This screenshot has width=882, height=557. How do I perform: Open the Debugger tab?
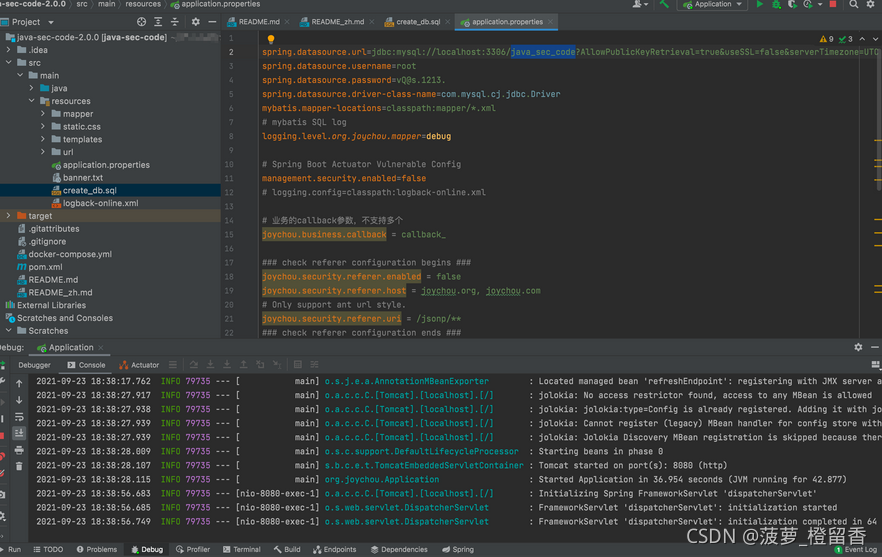coord(34,365)
